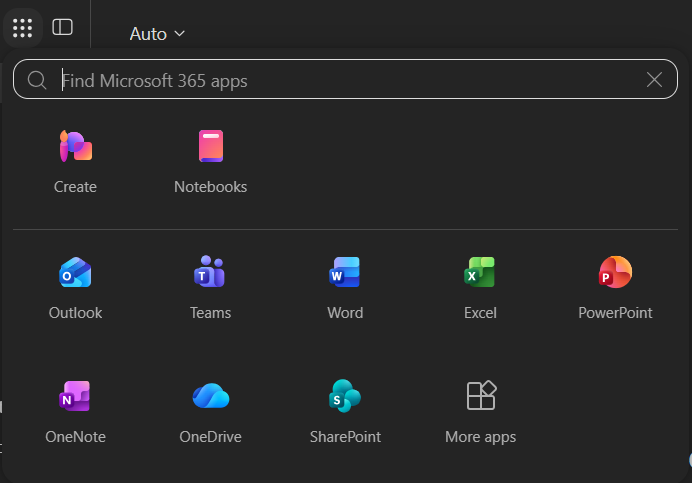Open the Notebooks app
This screenshot has width=692, height=483.
(x=211, y=162)
